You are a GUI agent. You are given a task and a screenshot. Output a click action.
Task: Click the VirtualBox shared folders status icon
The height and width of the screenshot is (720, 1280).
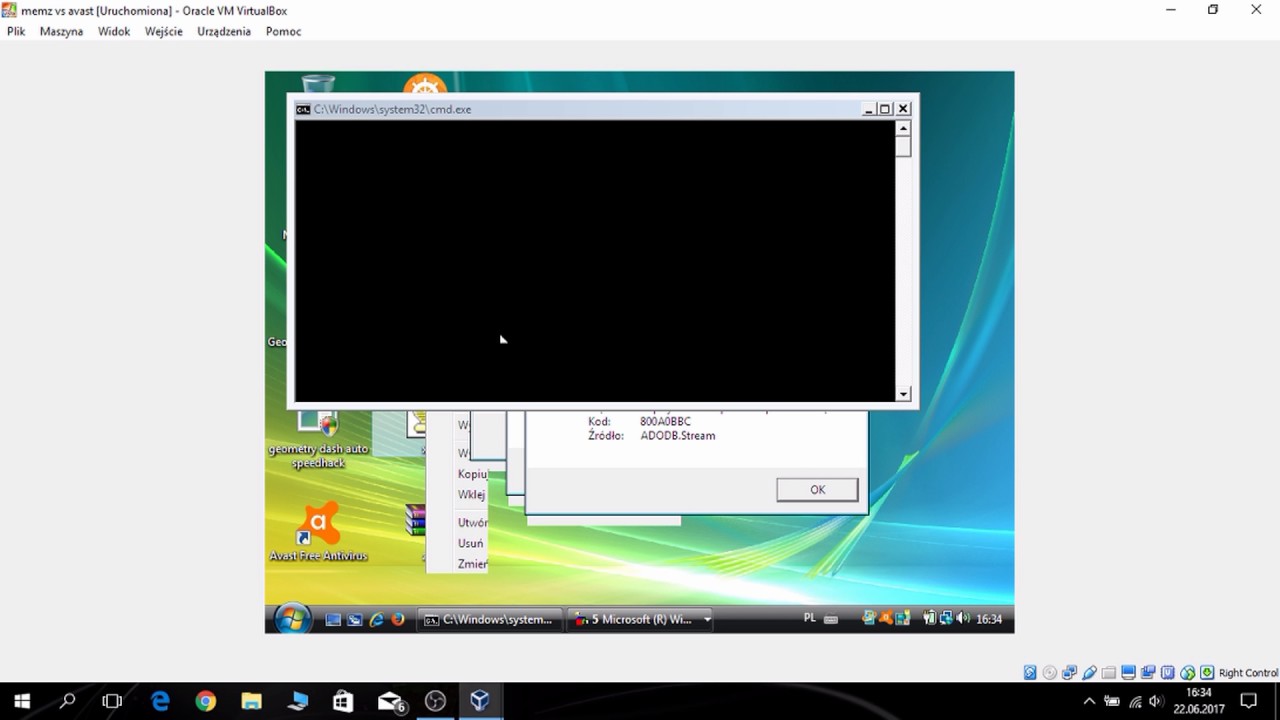tap(1109, 673)
